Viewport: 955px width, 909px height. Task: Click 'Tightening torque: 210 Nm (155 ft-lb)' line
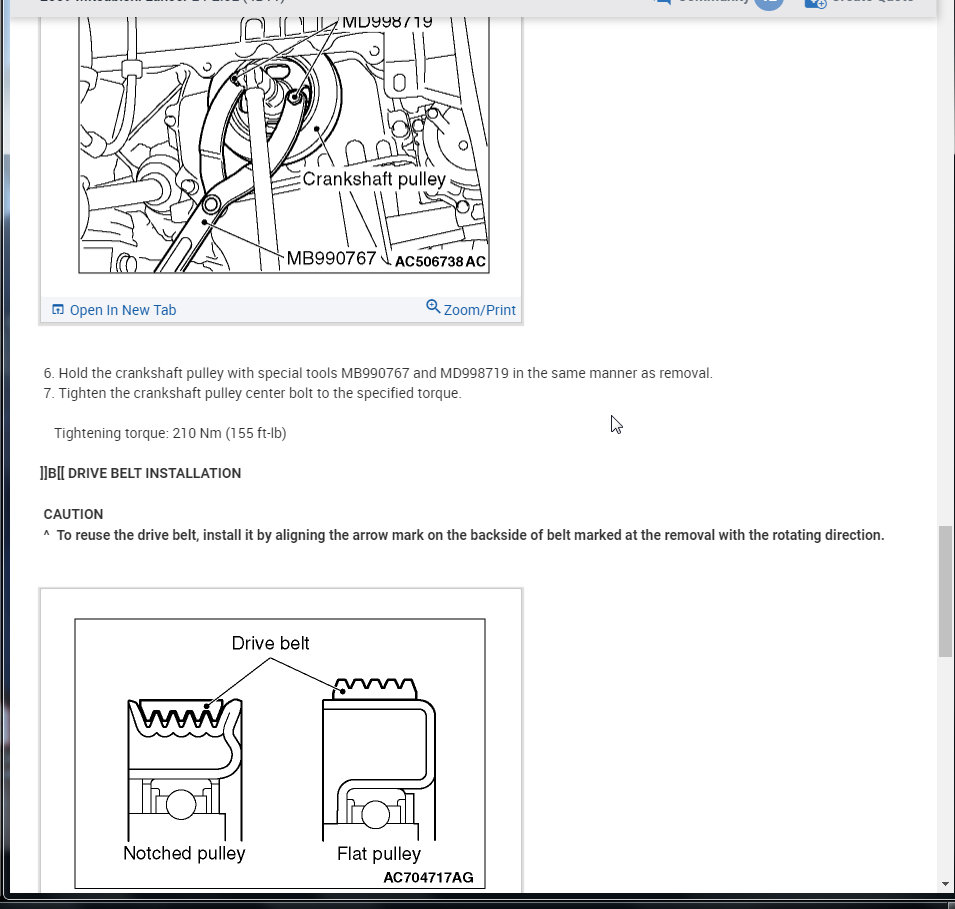(x=170, y=433)
